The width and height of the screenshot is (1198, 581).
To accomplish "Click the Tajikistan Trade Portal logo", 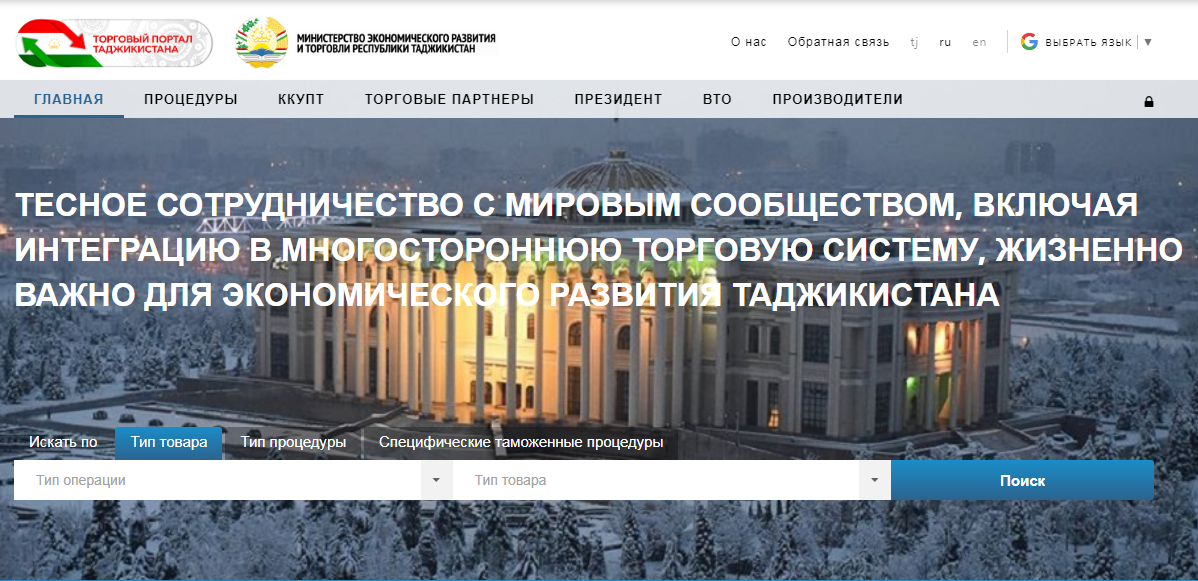I will tap(114, 43).
